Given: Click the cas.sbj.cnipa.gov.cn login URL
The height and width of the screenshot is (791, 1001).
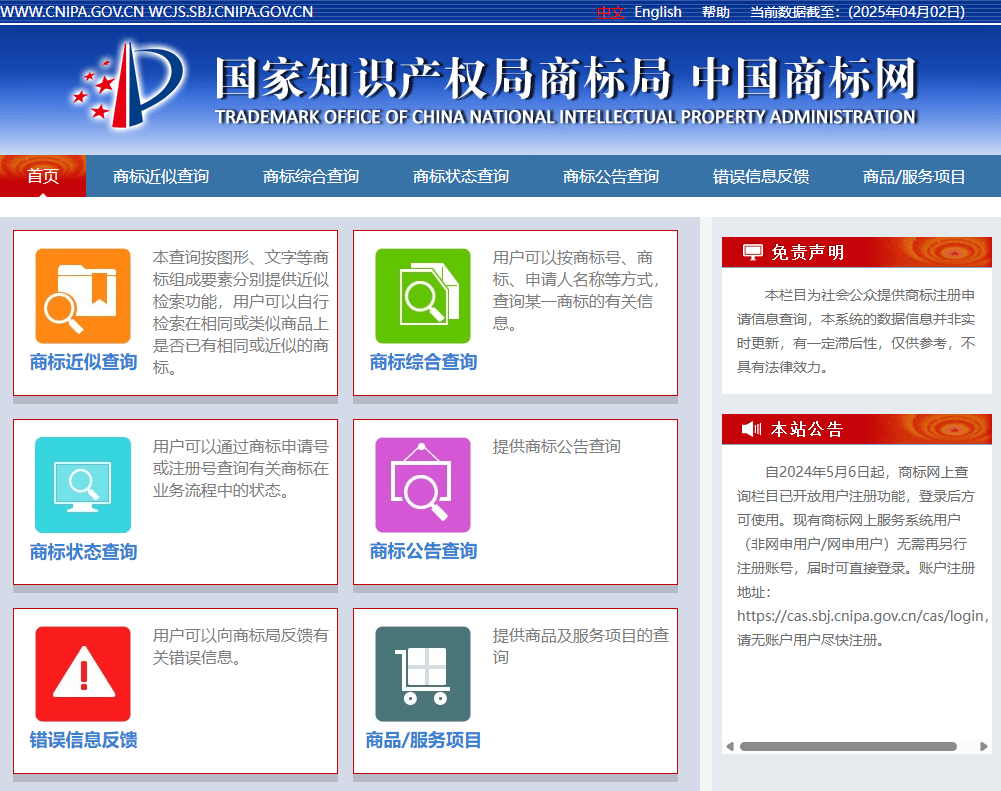Looking at the screenshot, I should [860, 616].
